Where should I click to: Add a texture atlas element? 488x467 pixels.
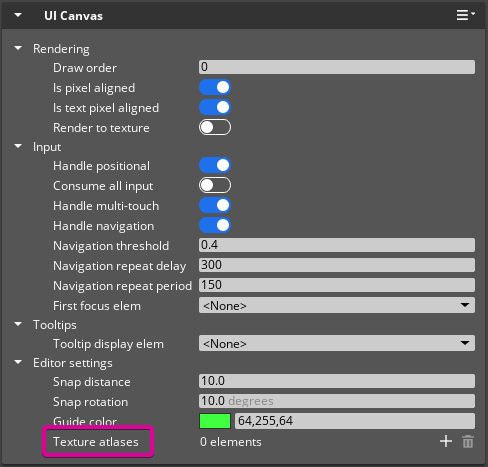pos(446,442)
